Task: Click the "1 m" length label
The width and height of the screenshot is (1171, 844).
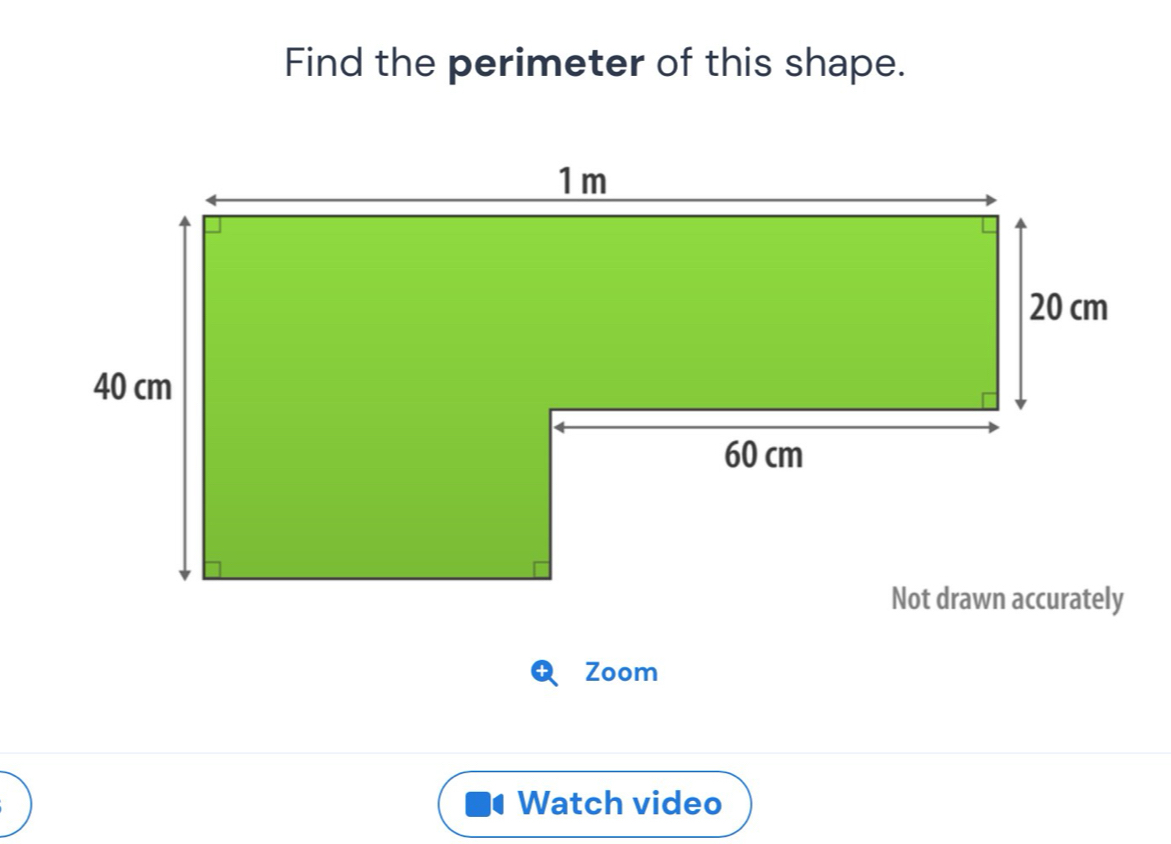Action: coord(583,181)
